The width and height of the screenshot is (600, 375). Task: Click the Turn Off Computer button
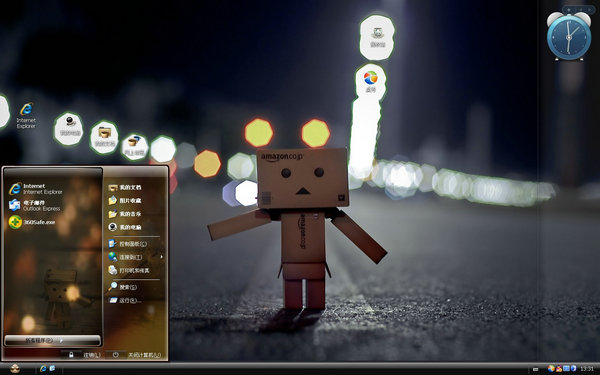point(137,355)
